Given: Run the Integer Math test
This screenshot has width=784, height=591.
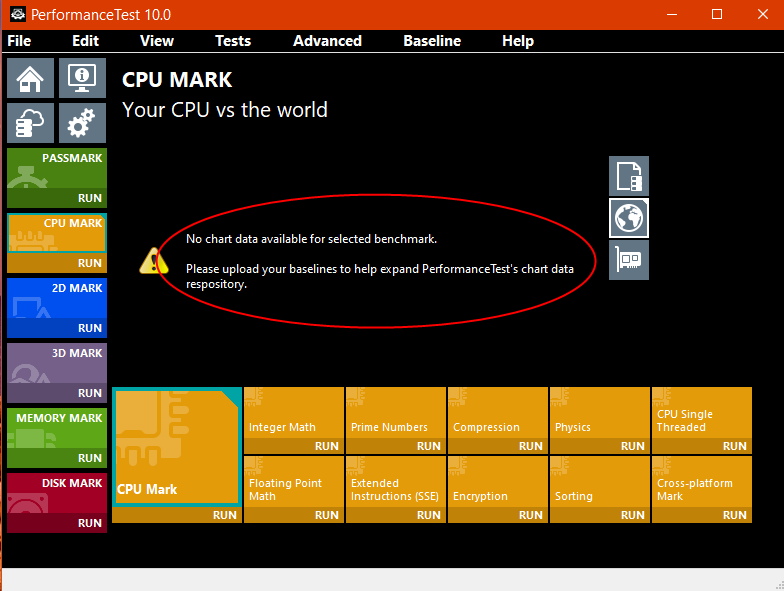Looking at the screenshot, I should click(326, 446).
